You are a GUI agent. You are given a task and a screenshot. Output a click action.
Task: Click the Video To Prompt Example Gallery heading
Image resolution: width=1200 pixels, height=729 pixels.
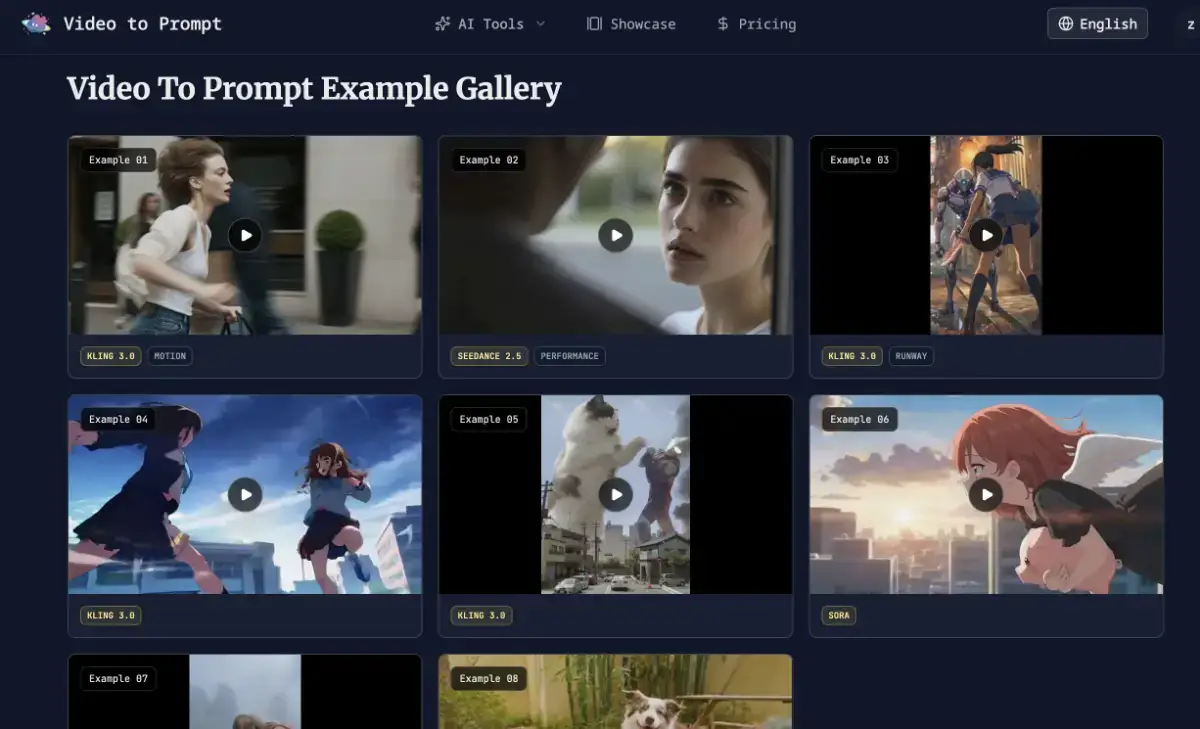tap(314, 89)
